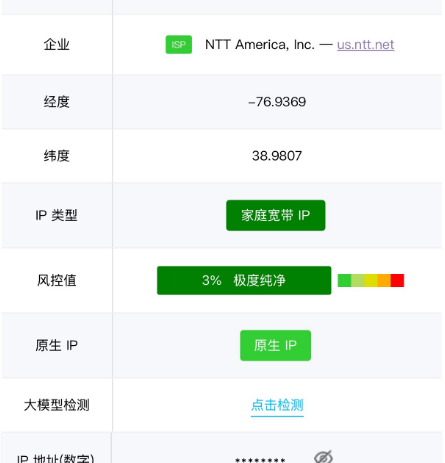Viewport: 445px width, 463px height.
Task: Click the 家庭宽带 IP badge
Action: pos(276,215)
